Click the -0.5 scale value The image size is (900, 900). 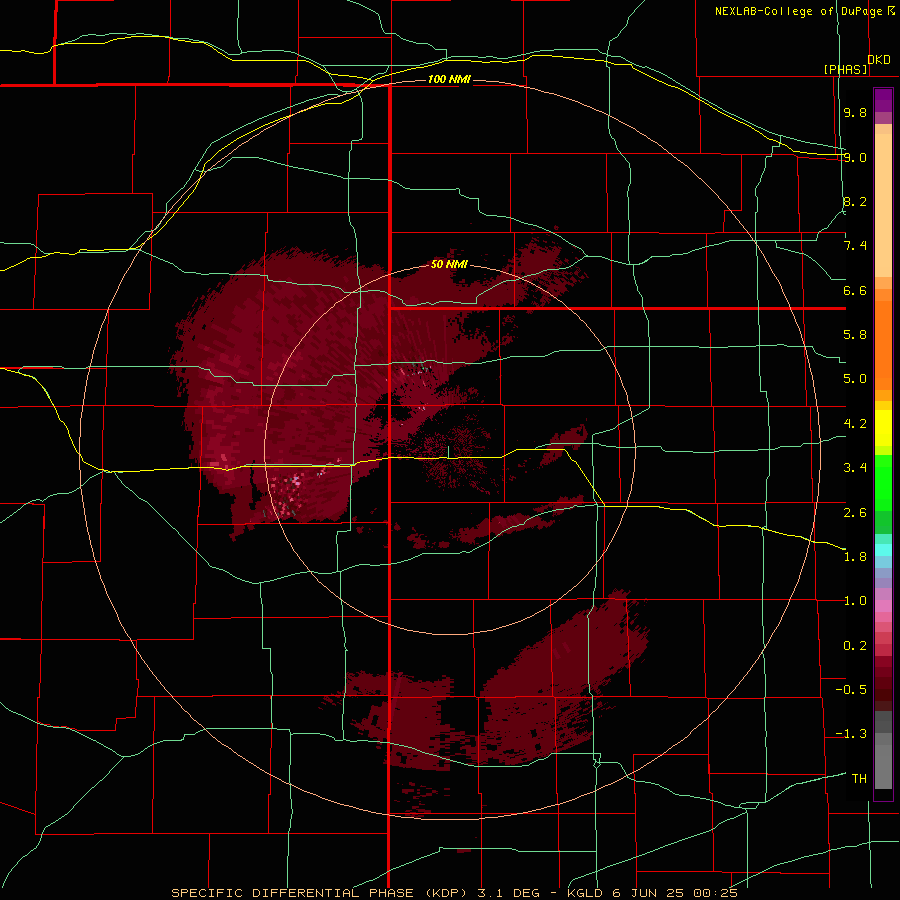851,690
